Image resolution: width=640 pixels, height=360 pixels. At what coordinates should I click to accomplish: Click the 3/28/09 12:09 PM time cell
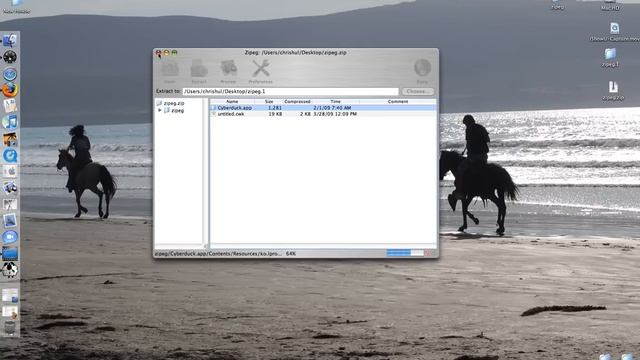click(335, 114)
